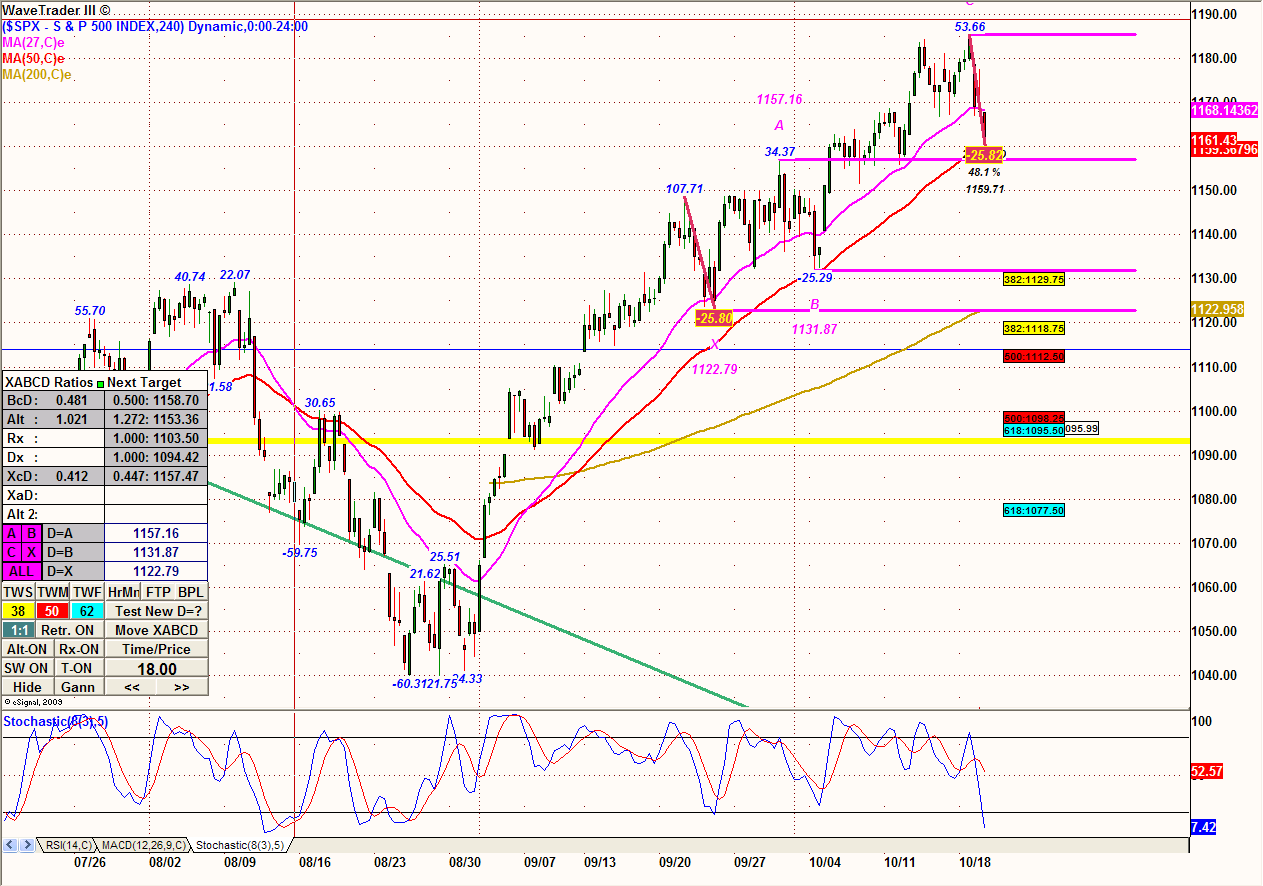Click the green square next to XABCD Ratios
Screen dimensions: 1263x886
(100, 384)
